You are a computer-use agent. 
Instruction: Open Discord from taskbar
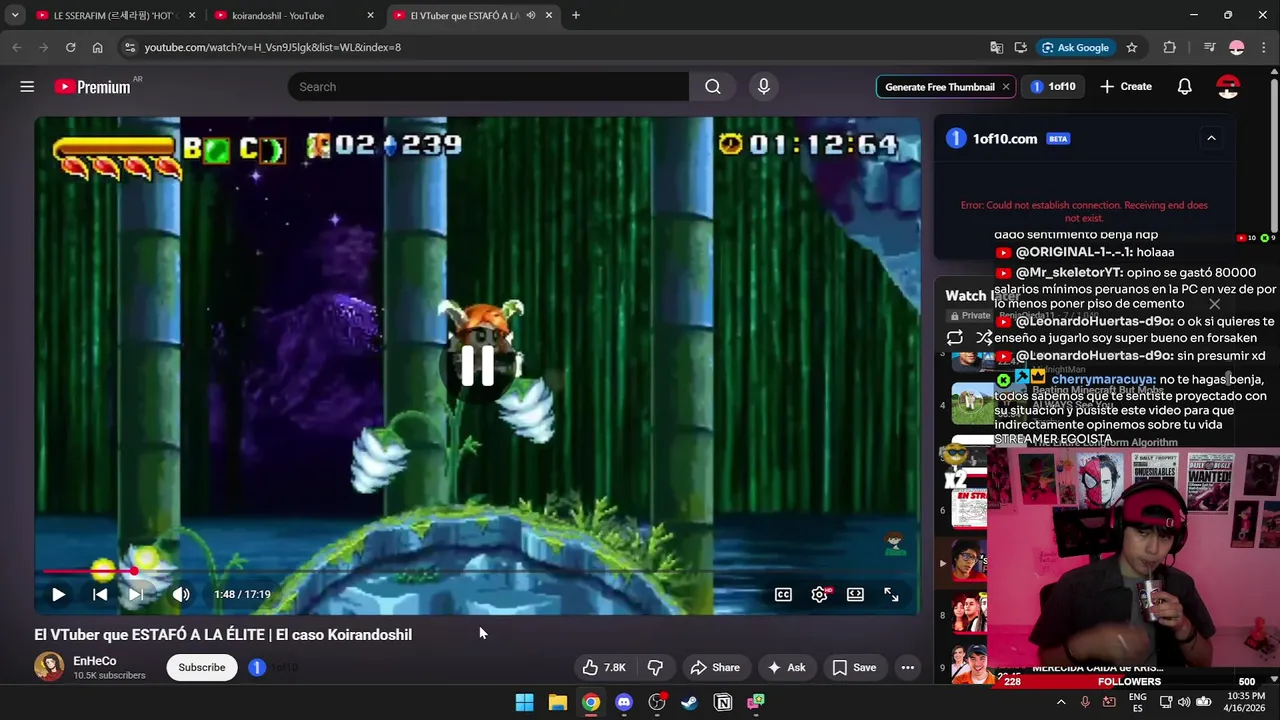point(624,702)
